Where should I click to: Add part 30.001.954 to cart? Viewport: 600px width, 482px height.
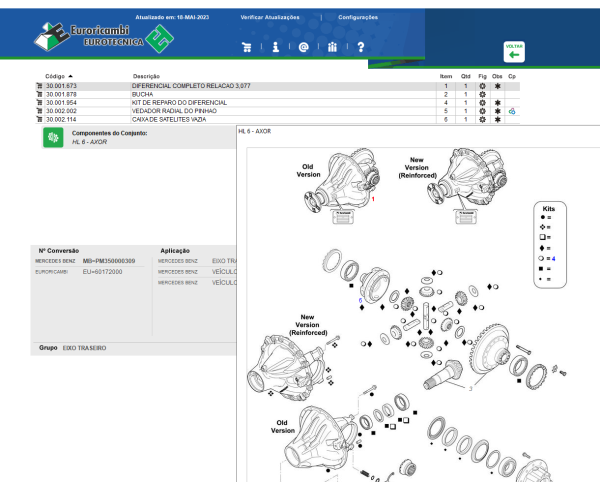[x=39, y=103]
